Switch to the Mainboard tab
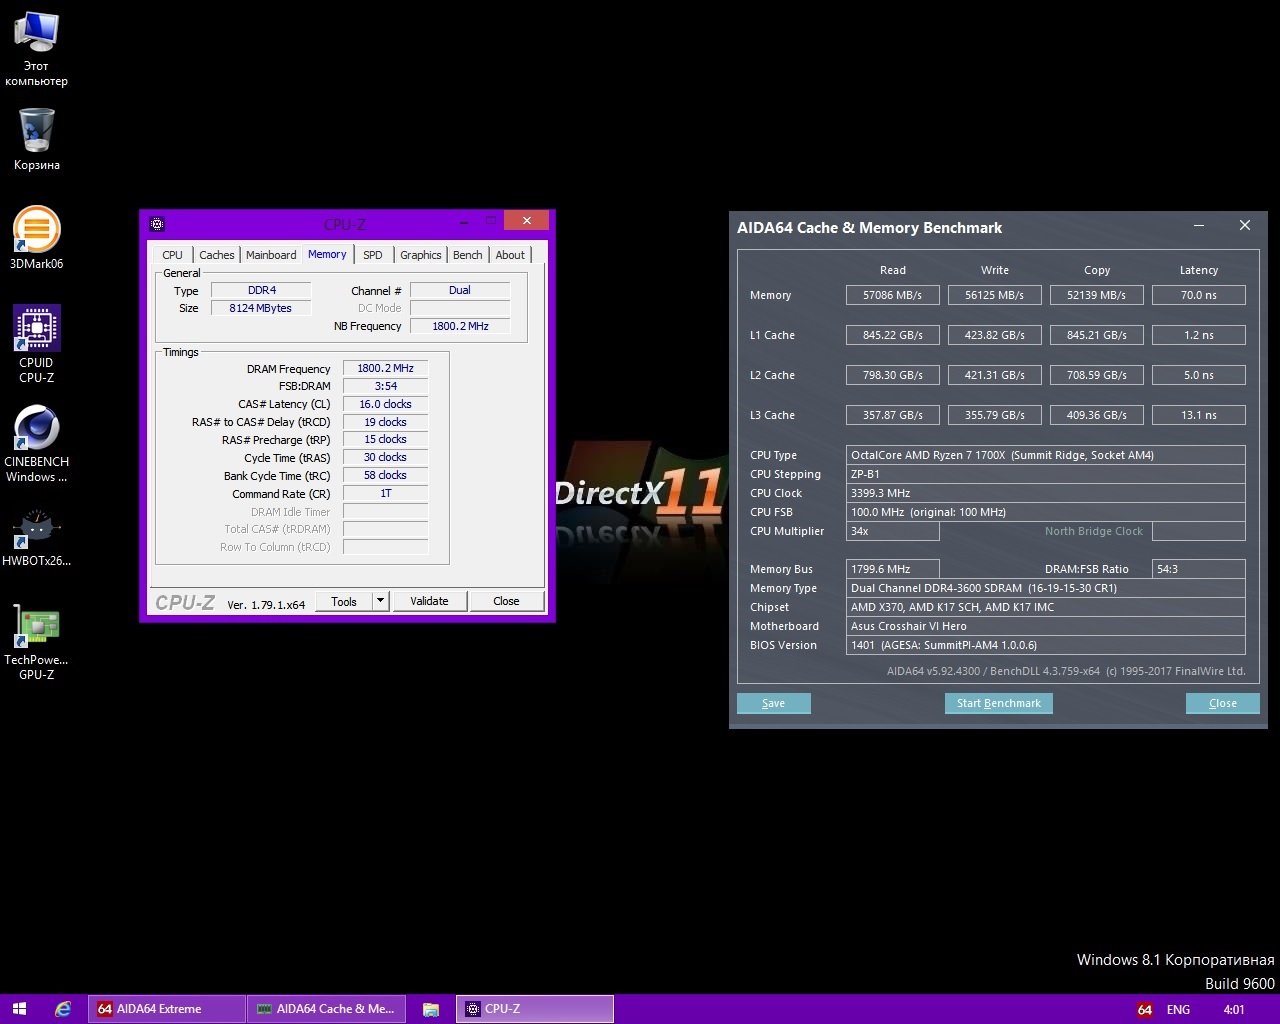 tap(271, 255)
